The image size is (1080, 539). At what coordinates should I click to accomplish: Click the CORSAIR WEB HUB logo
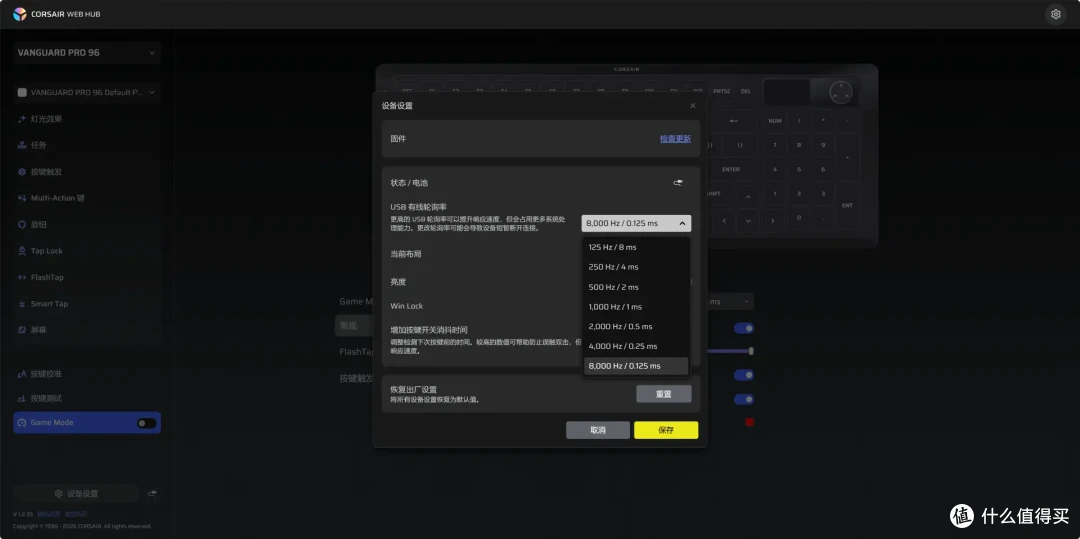coord(57,14)
